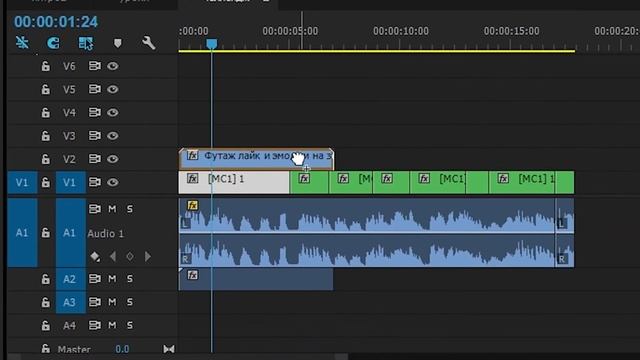This screenshot has height=360, width=640.
Task: Target track A1 header
Action: coord(71,233)
